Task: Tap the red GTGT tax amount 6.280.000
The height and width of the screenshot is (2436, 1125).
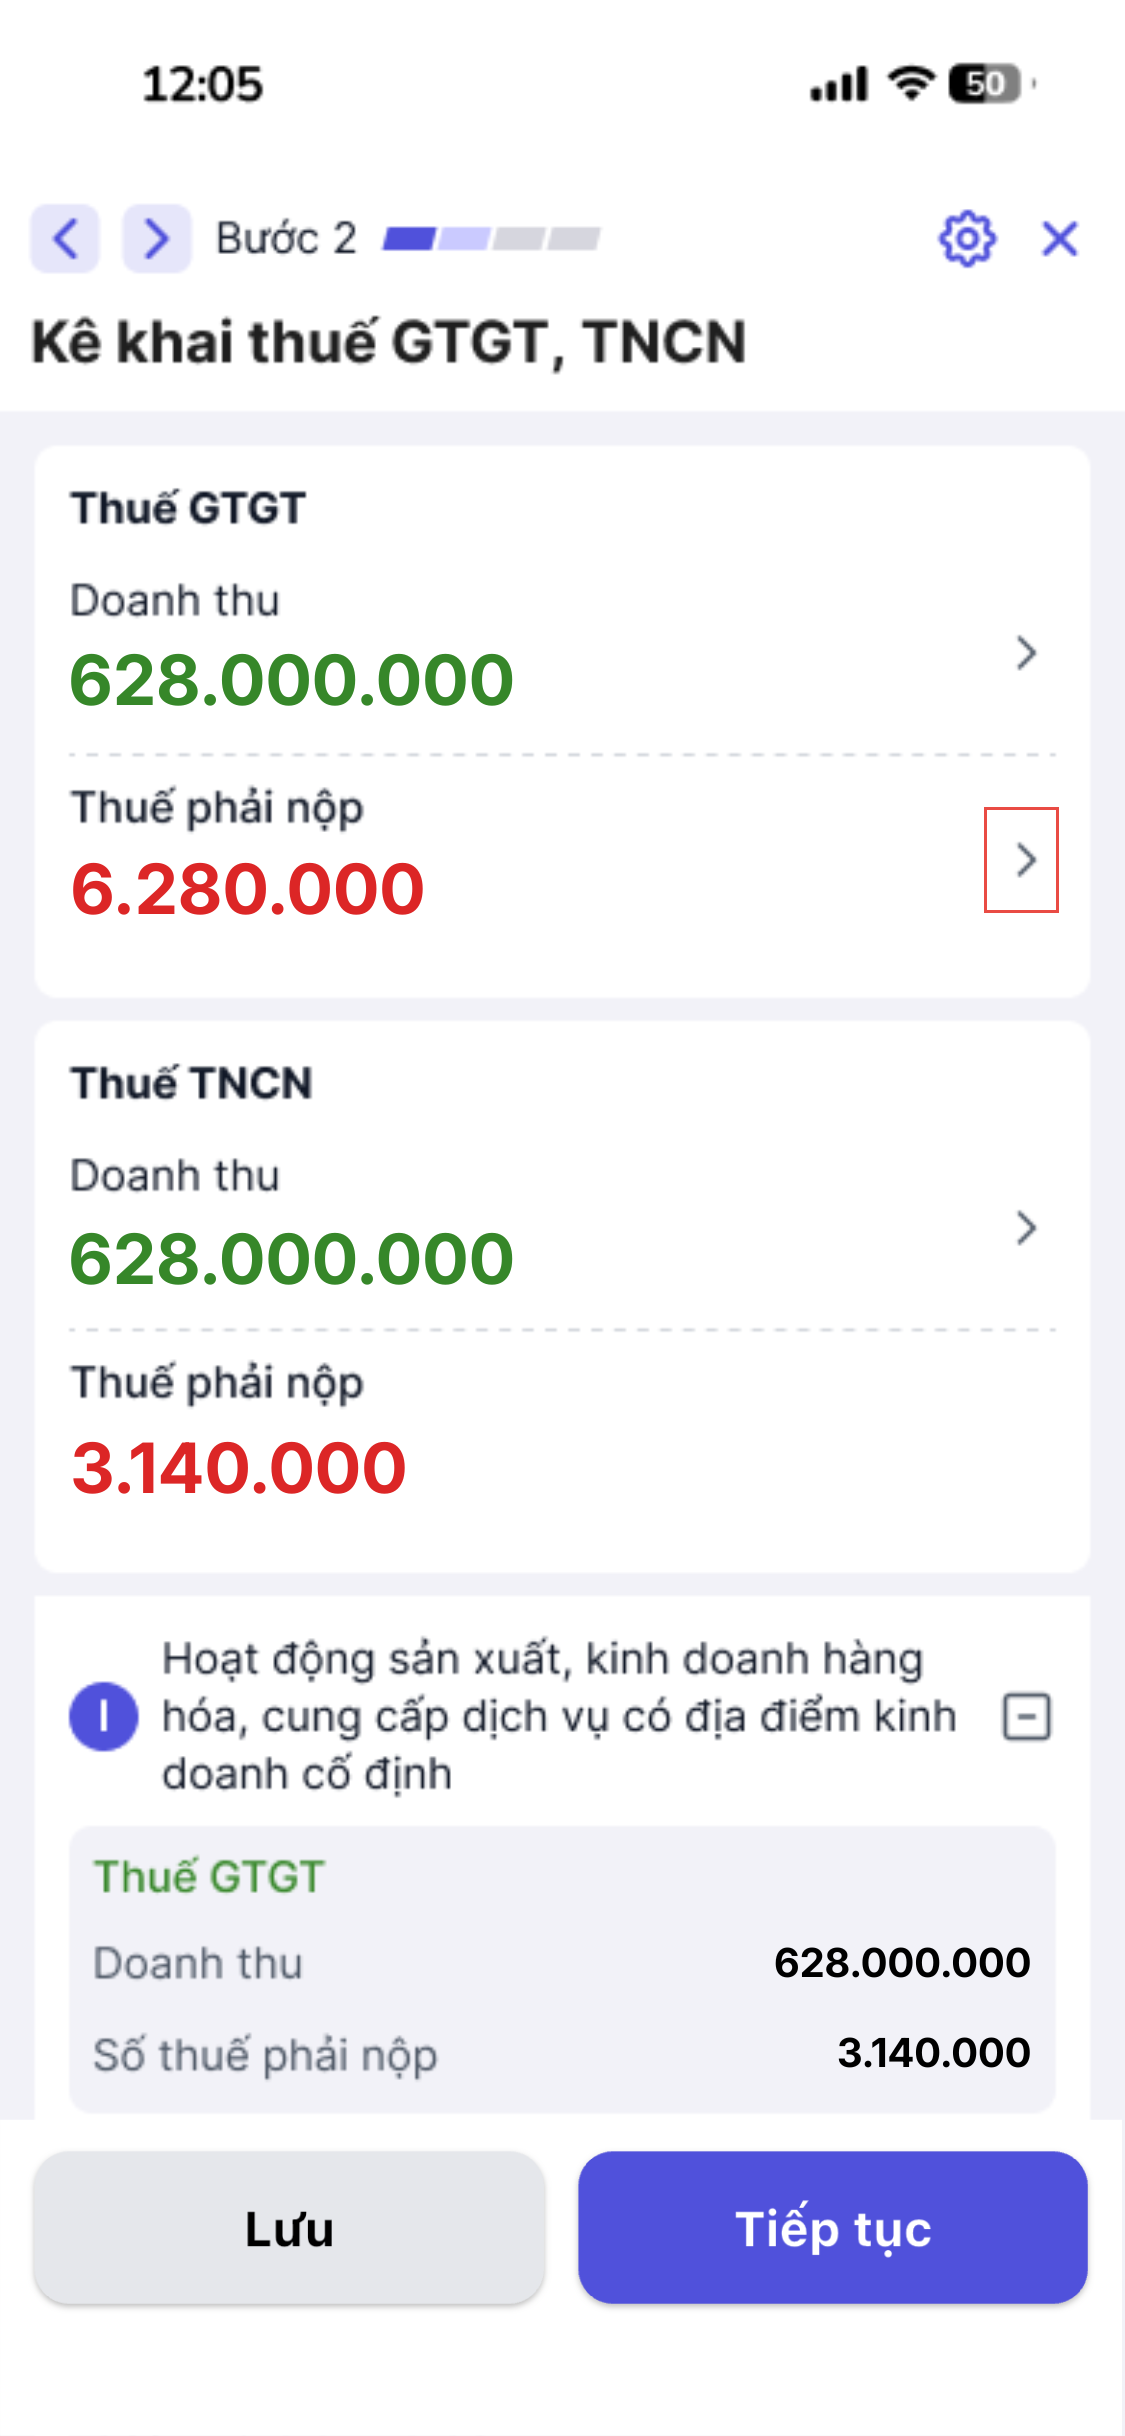Action: (248, 889)
